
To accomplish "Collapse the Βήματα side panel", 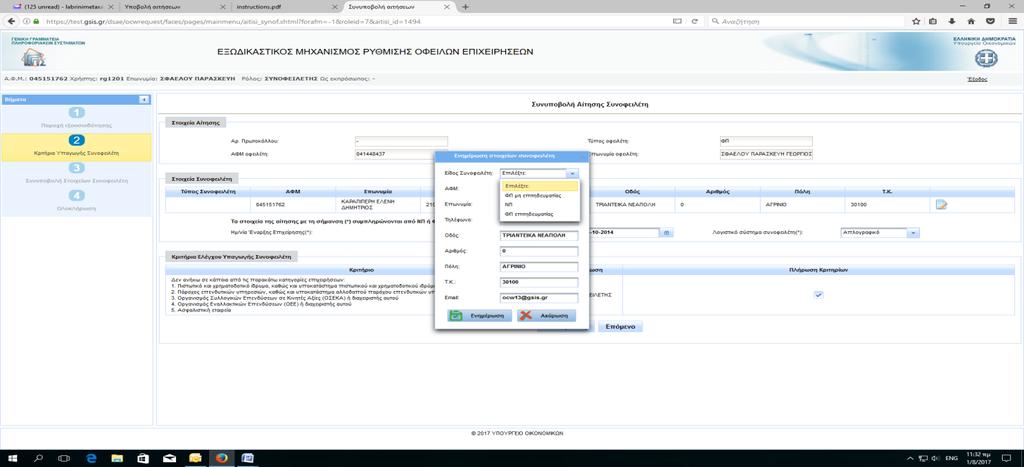I will (144, 99).
